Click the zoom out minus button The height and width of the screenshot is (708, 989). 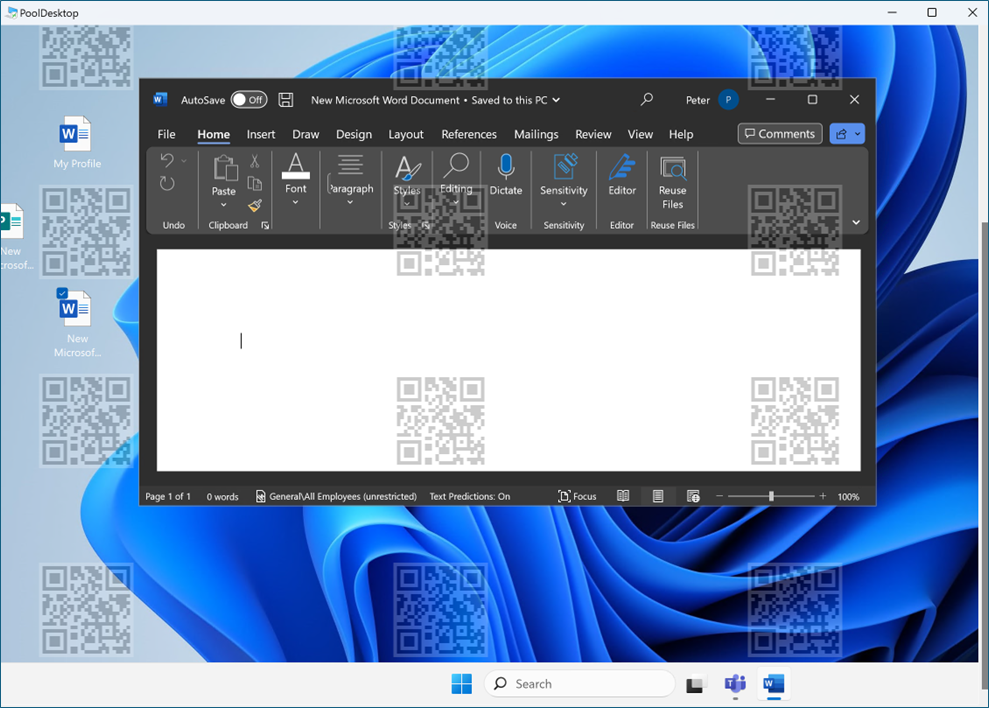[x=719, y=497]
